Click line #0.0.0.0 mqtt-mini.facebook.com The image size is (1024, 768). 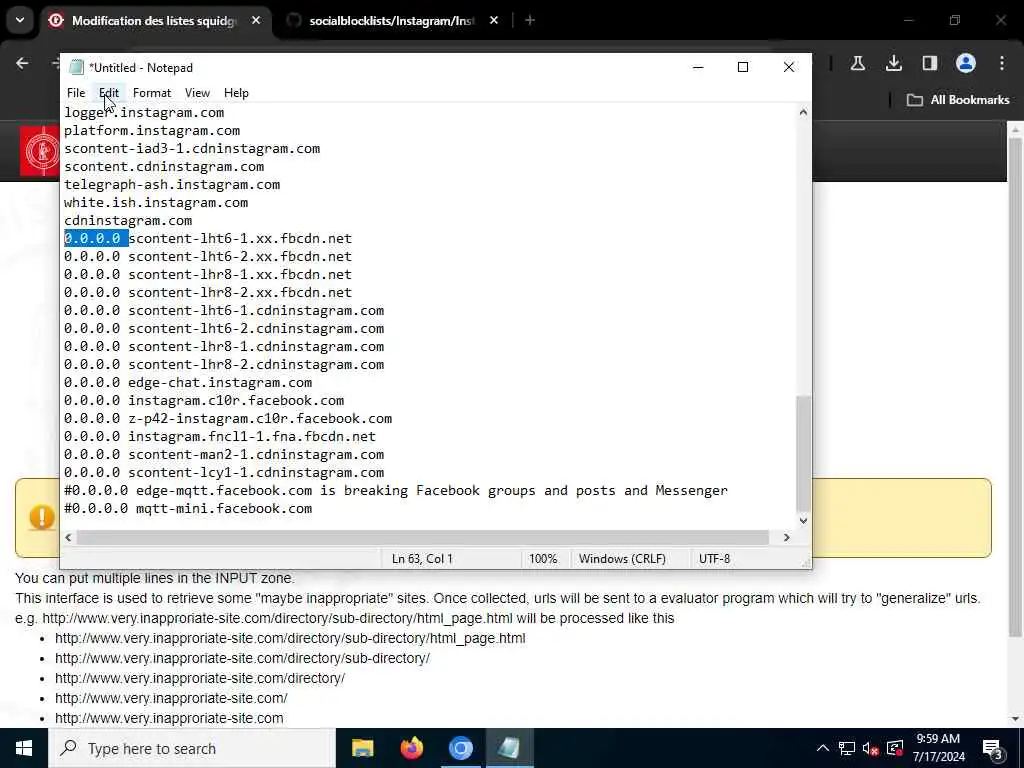188,509
